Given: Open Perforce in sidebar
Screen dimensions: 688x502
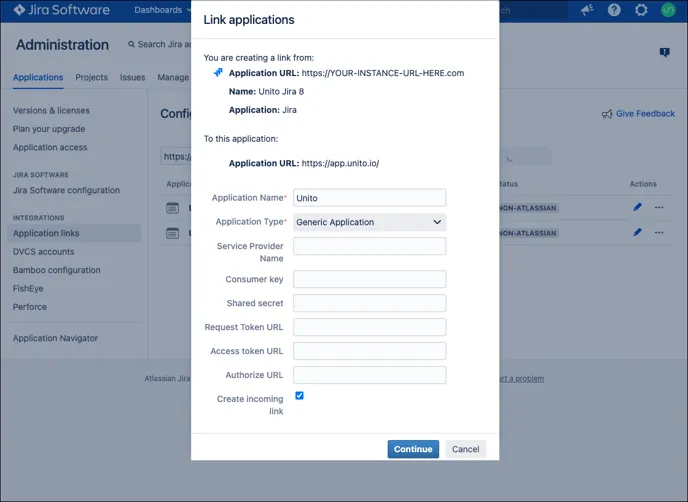Looking at the screenshot, I should (x=29, y=307).
